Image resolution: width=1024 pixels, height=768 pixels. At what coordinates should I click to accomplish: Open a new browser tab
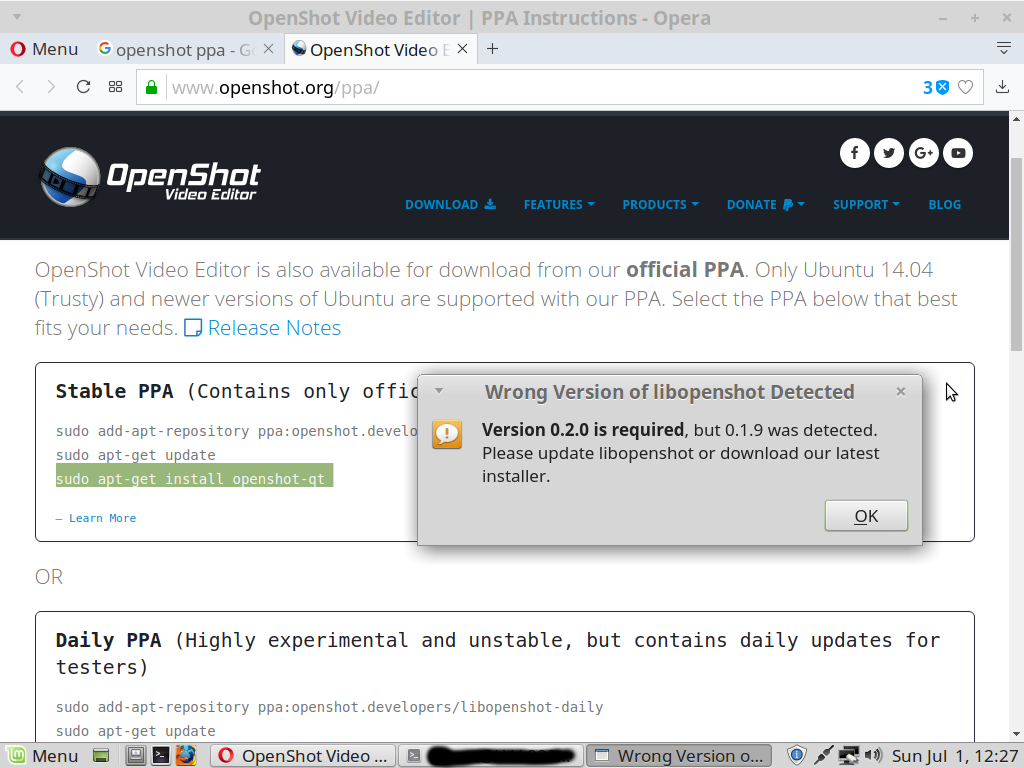tap(492, 49)
